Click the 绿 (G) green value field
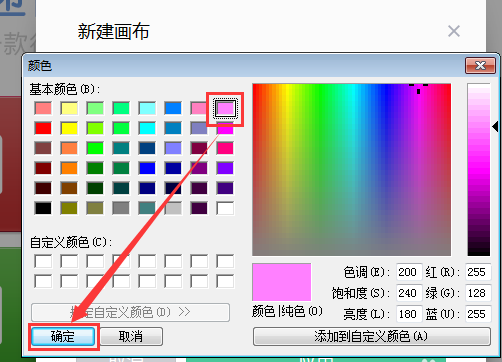Image resolution: width=502 pixels, height=362 pixels. [478, 293]
